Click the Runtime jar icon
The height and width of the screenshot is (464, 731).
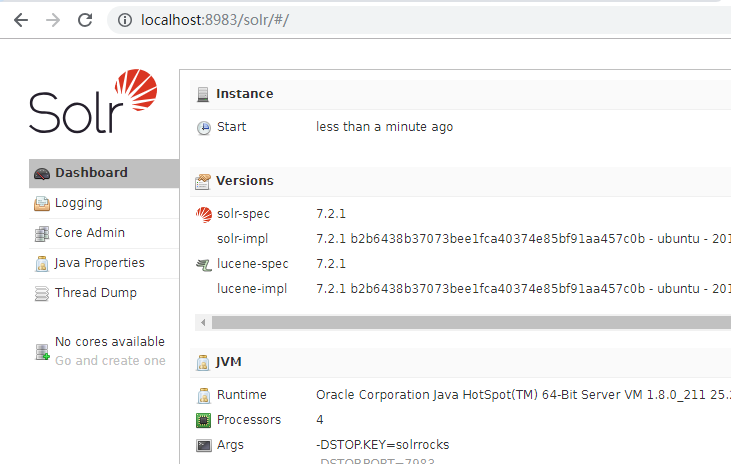click(x=204, y=395)
